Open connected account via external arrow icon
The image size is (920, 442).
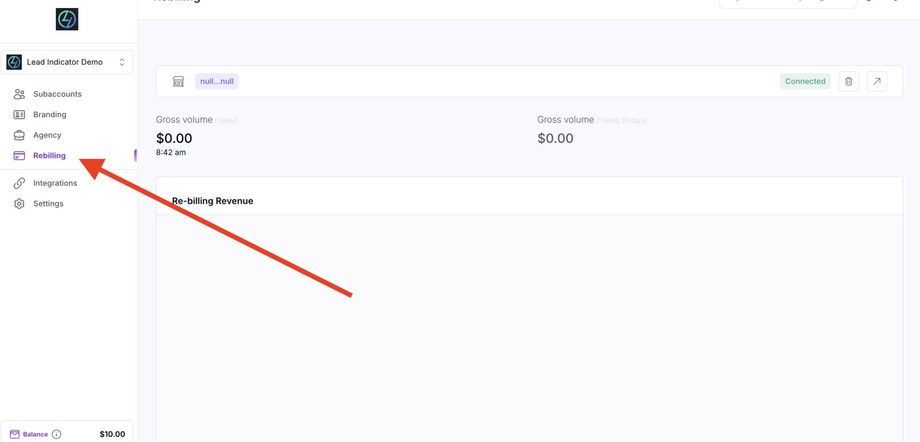876,81
